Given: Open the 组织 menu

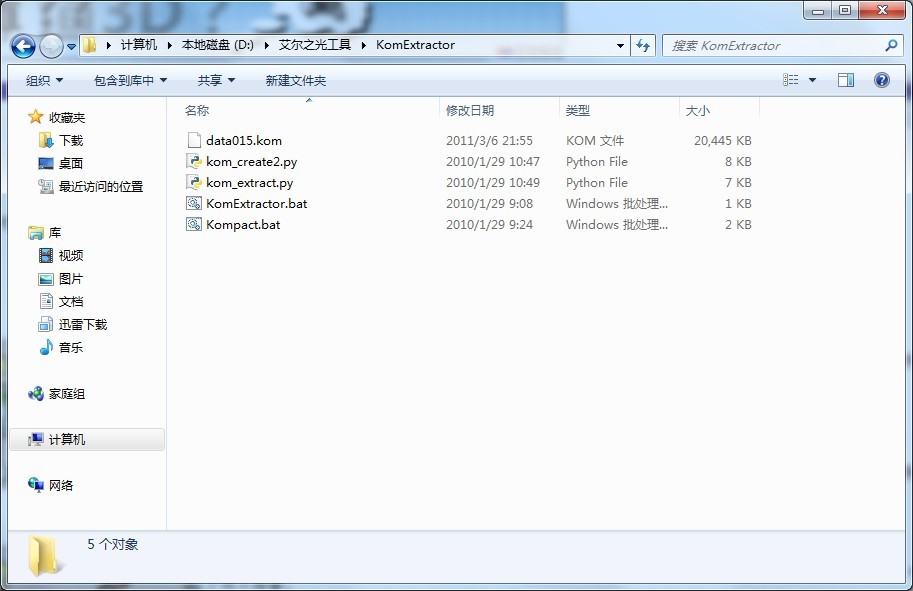Looking at the screenshot, I should 44,80.
